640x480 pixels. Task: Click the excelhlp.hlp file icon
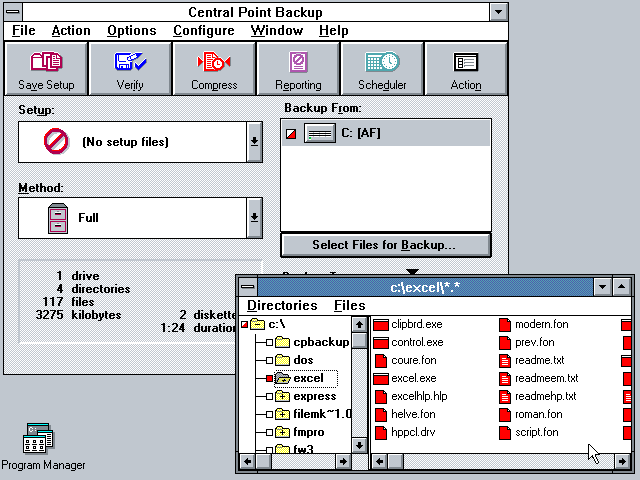point(381,396)
